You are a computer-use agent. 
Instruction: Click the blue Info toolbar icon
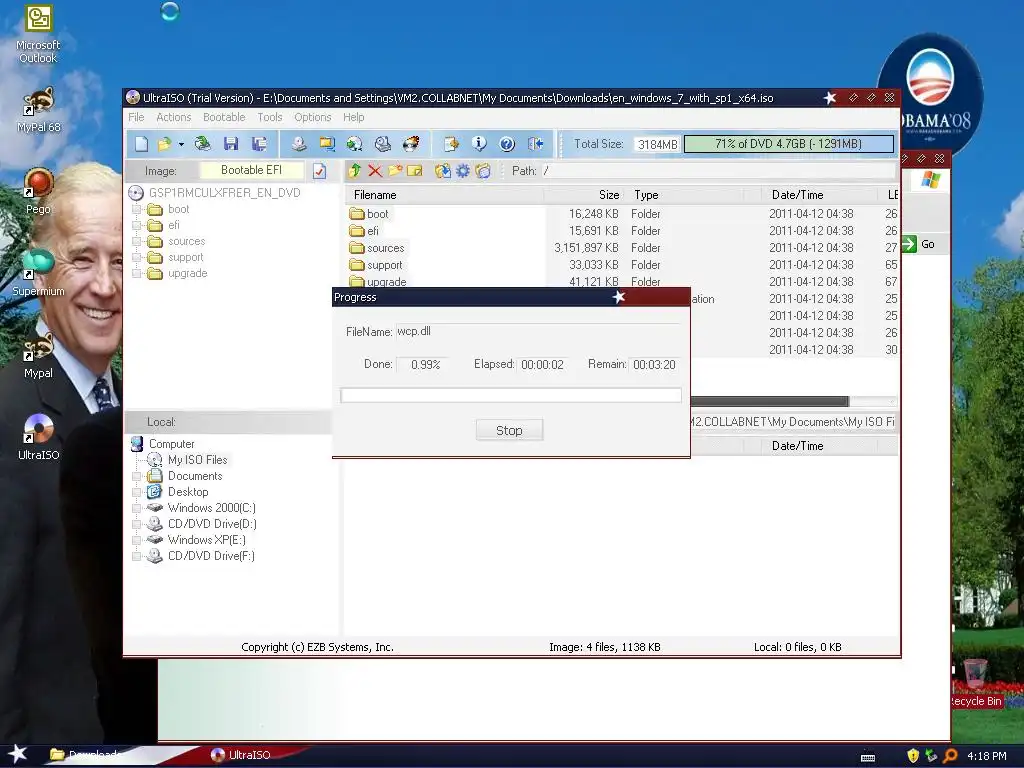479,144
